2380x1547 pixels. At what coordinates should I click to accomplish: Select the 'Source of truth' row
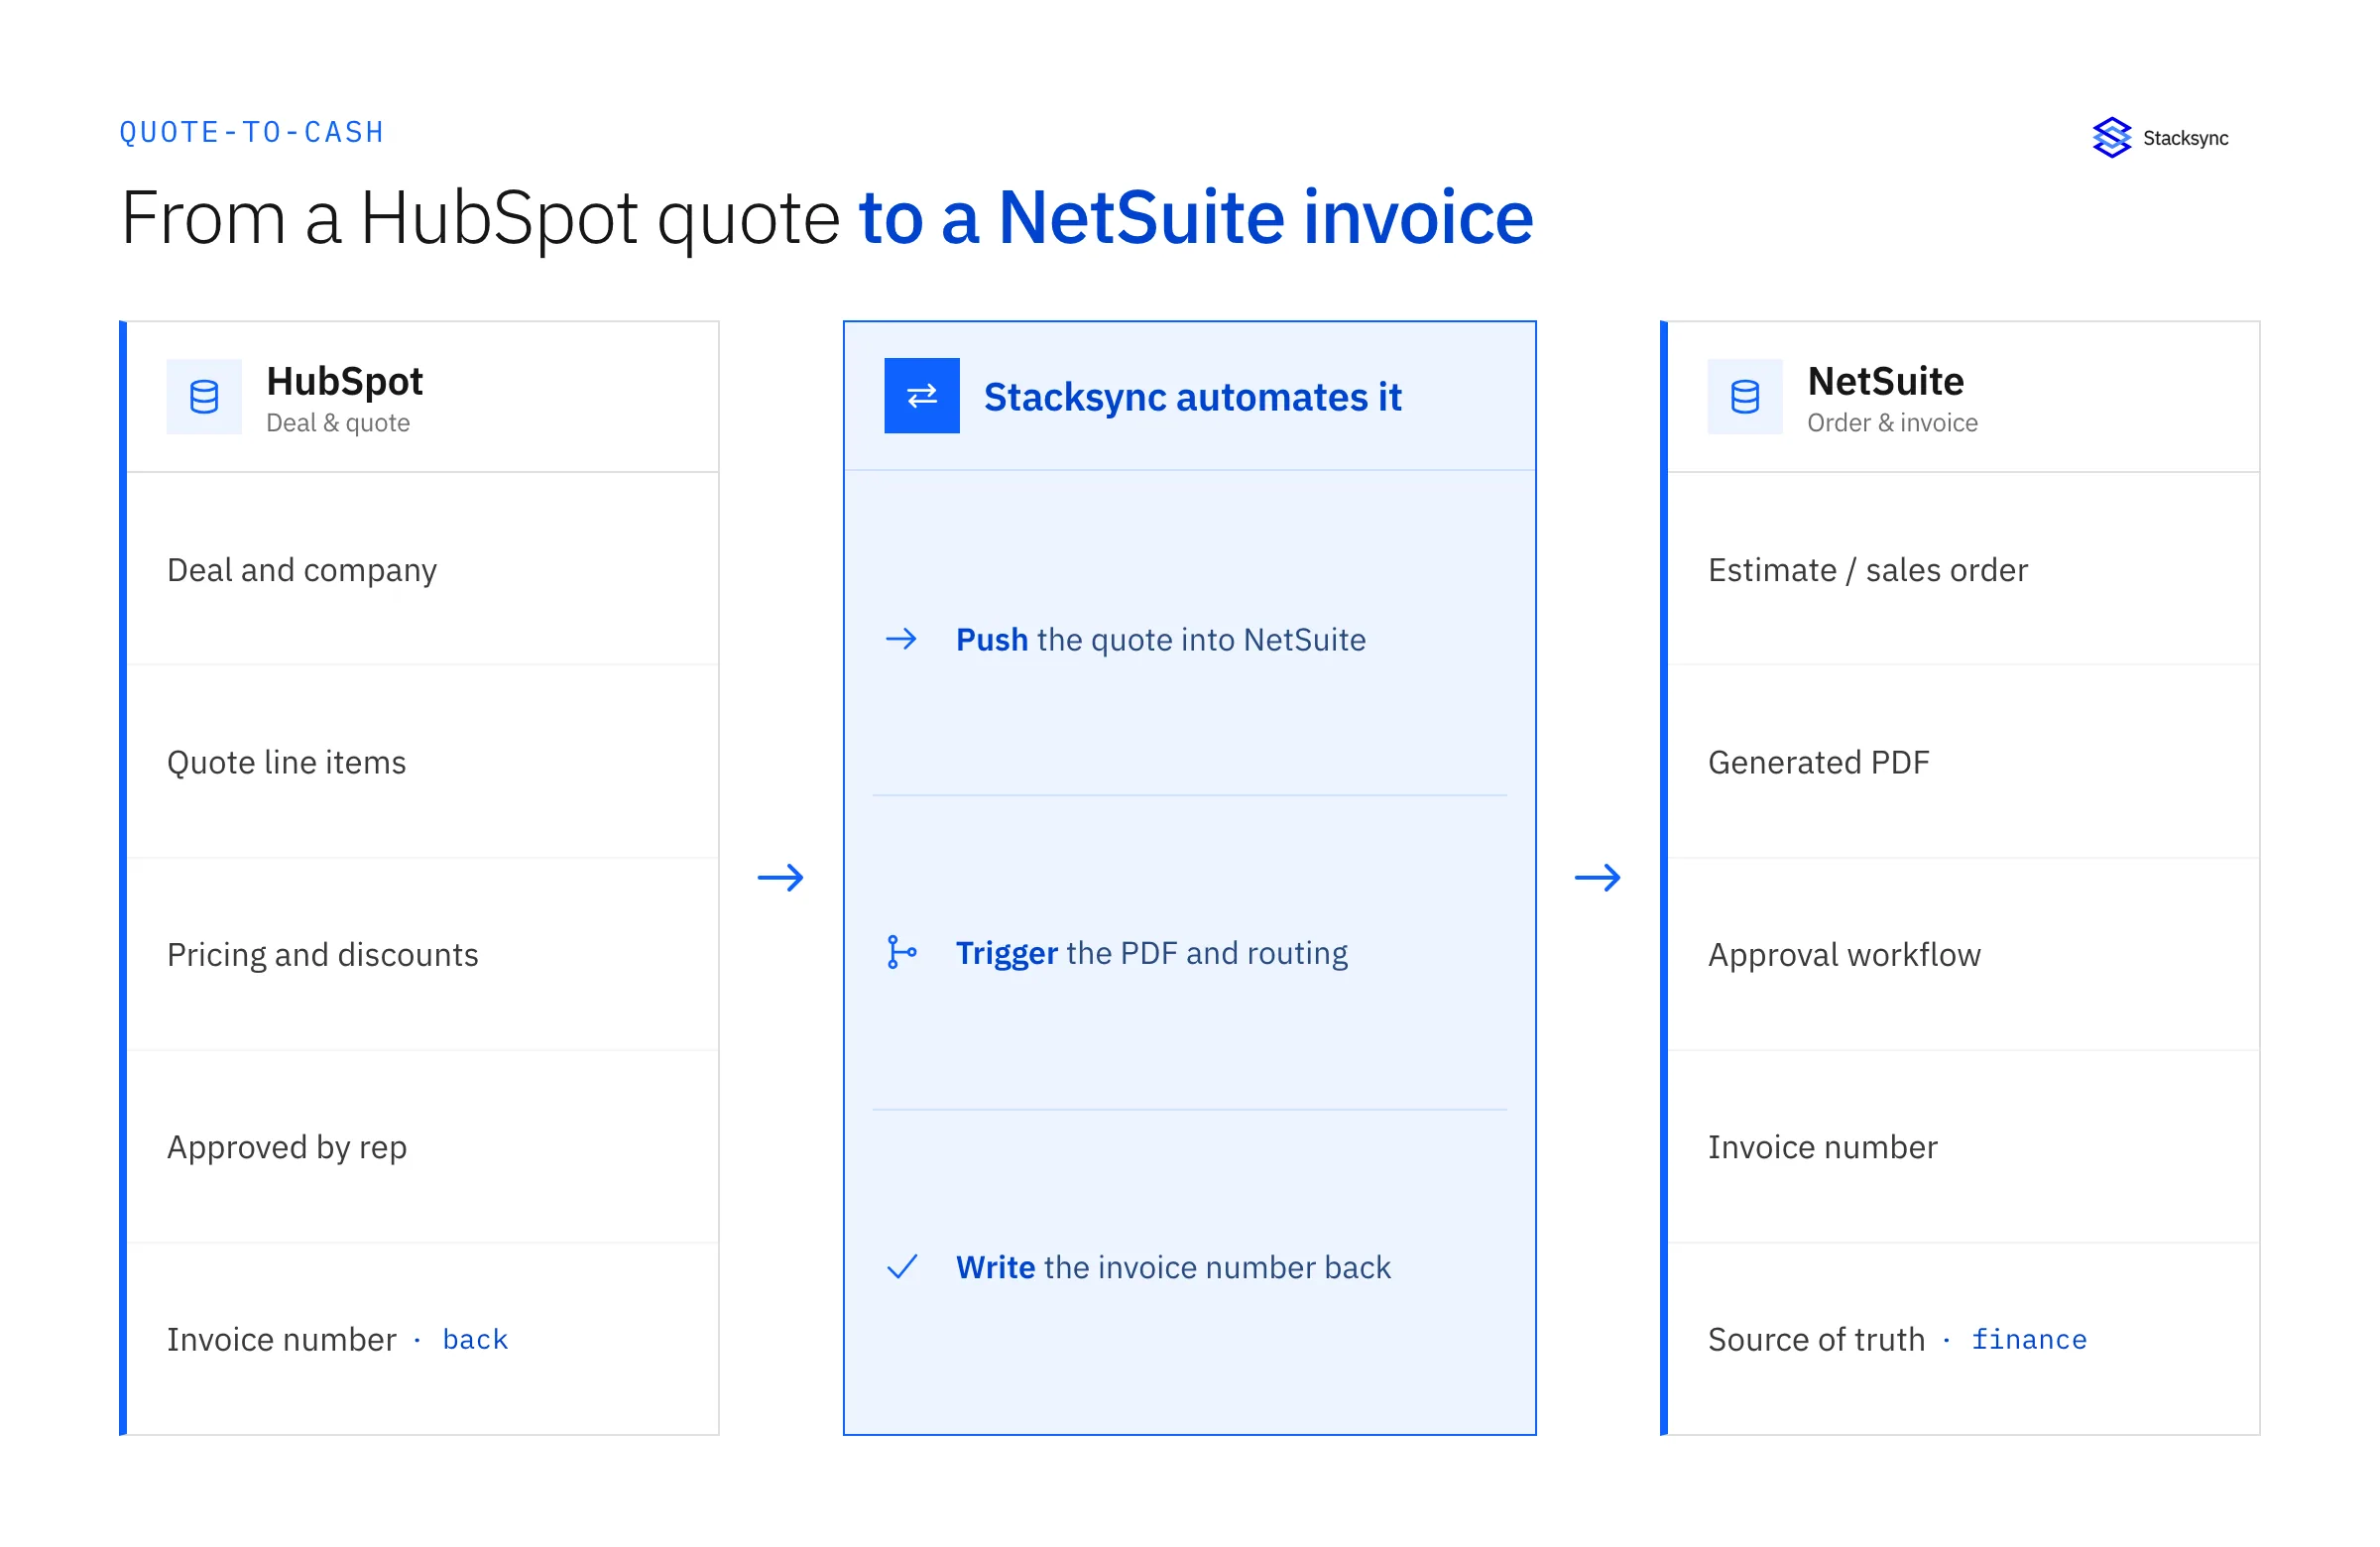click(1963, 1339)
